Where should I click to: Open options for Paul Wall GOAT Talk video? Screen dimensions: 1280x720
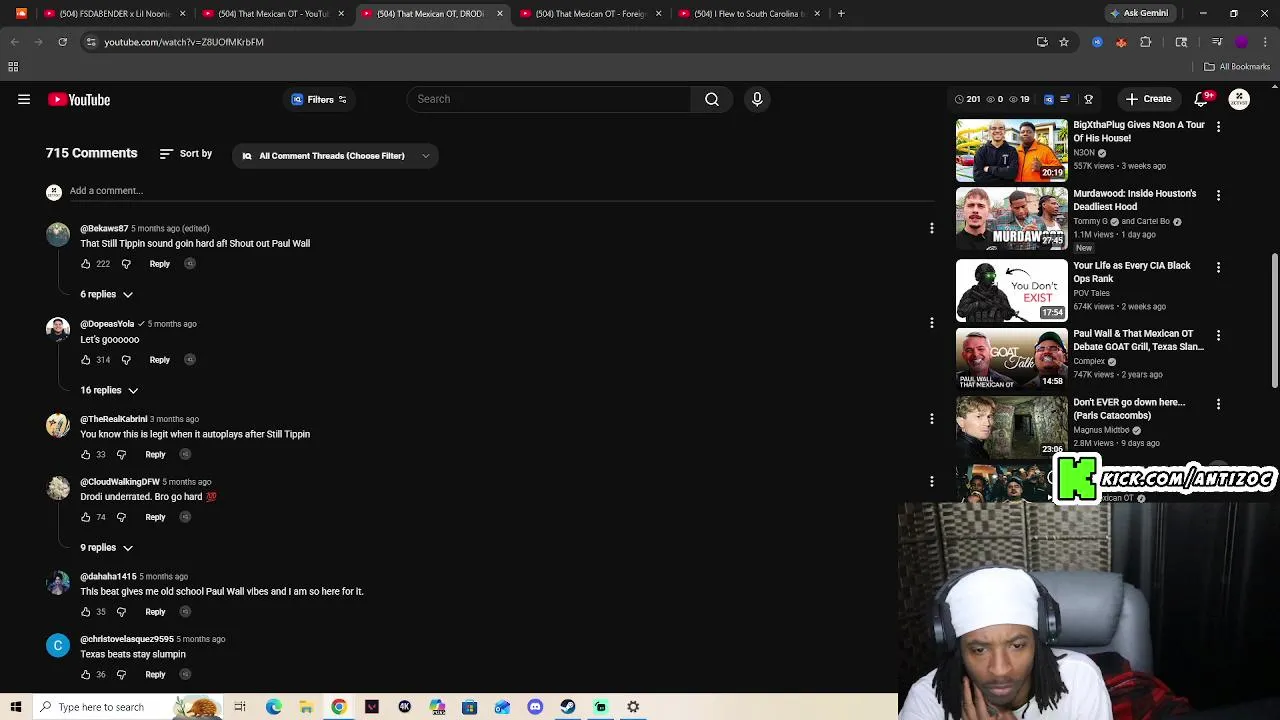(1218, 335)
